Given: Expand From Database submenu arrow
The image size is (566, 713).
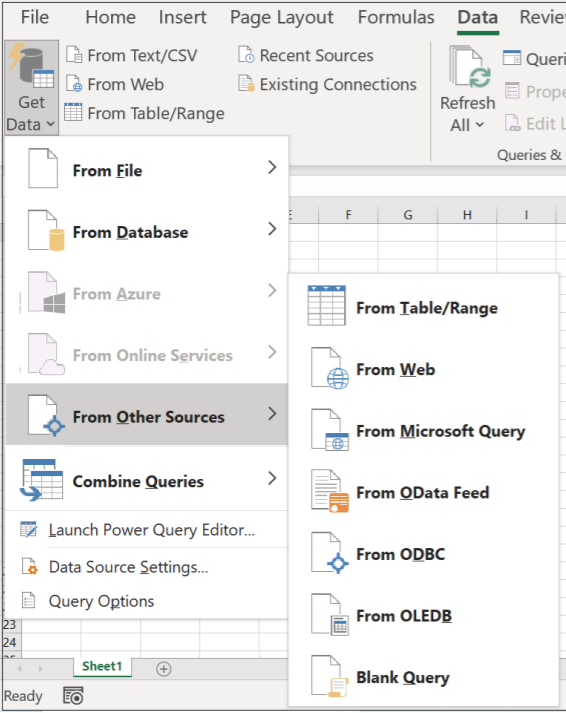Looking at the screenshot, I should click(272, 229).
